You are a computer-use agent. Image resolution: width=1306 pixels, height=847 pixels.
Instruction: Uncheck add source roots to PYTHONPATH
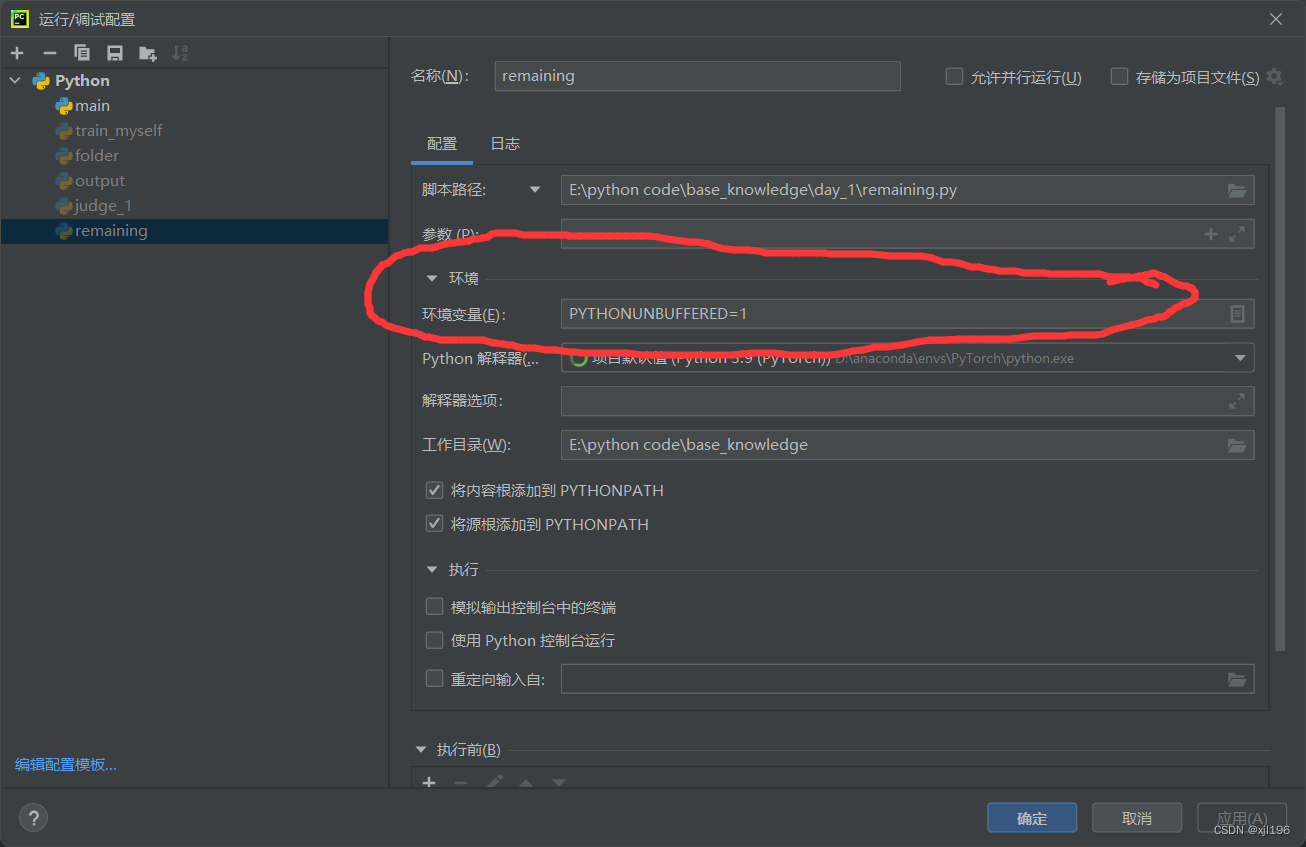434,523
